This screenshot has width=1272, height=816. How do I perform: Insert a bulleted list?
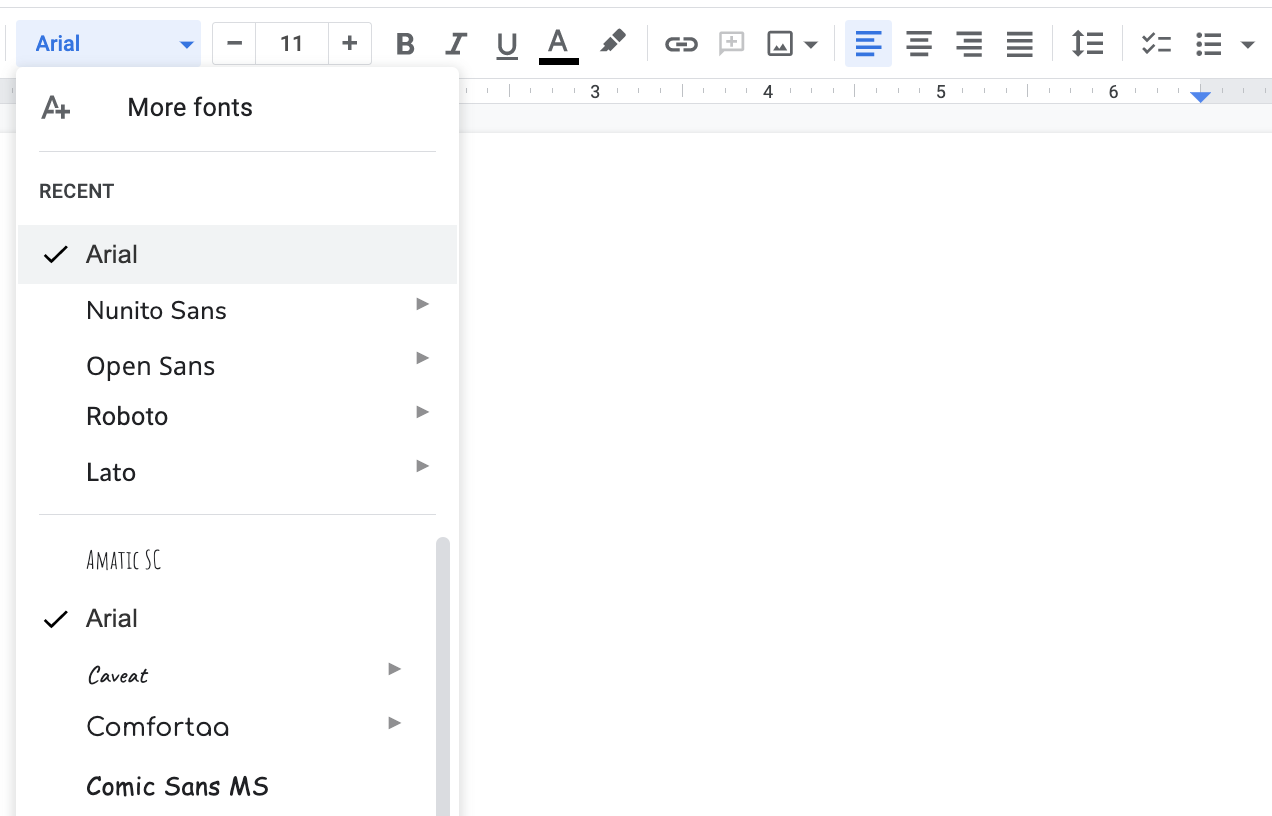[1209, 44]
